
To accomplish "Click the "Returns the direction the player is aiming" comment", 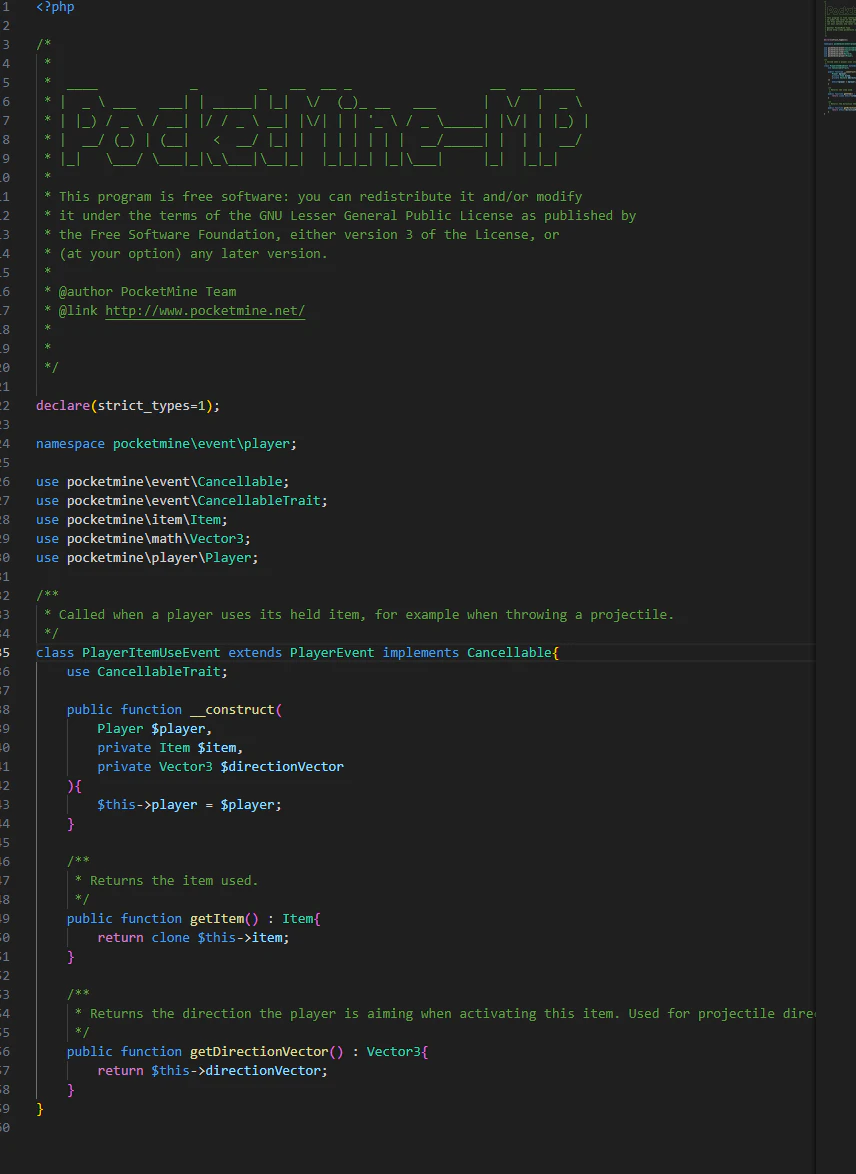I will (x=452, y=1014).
